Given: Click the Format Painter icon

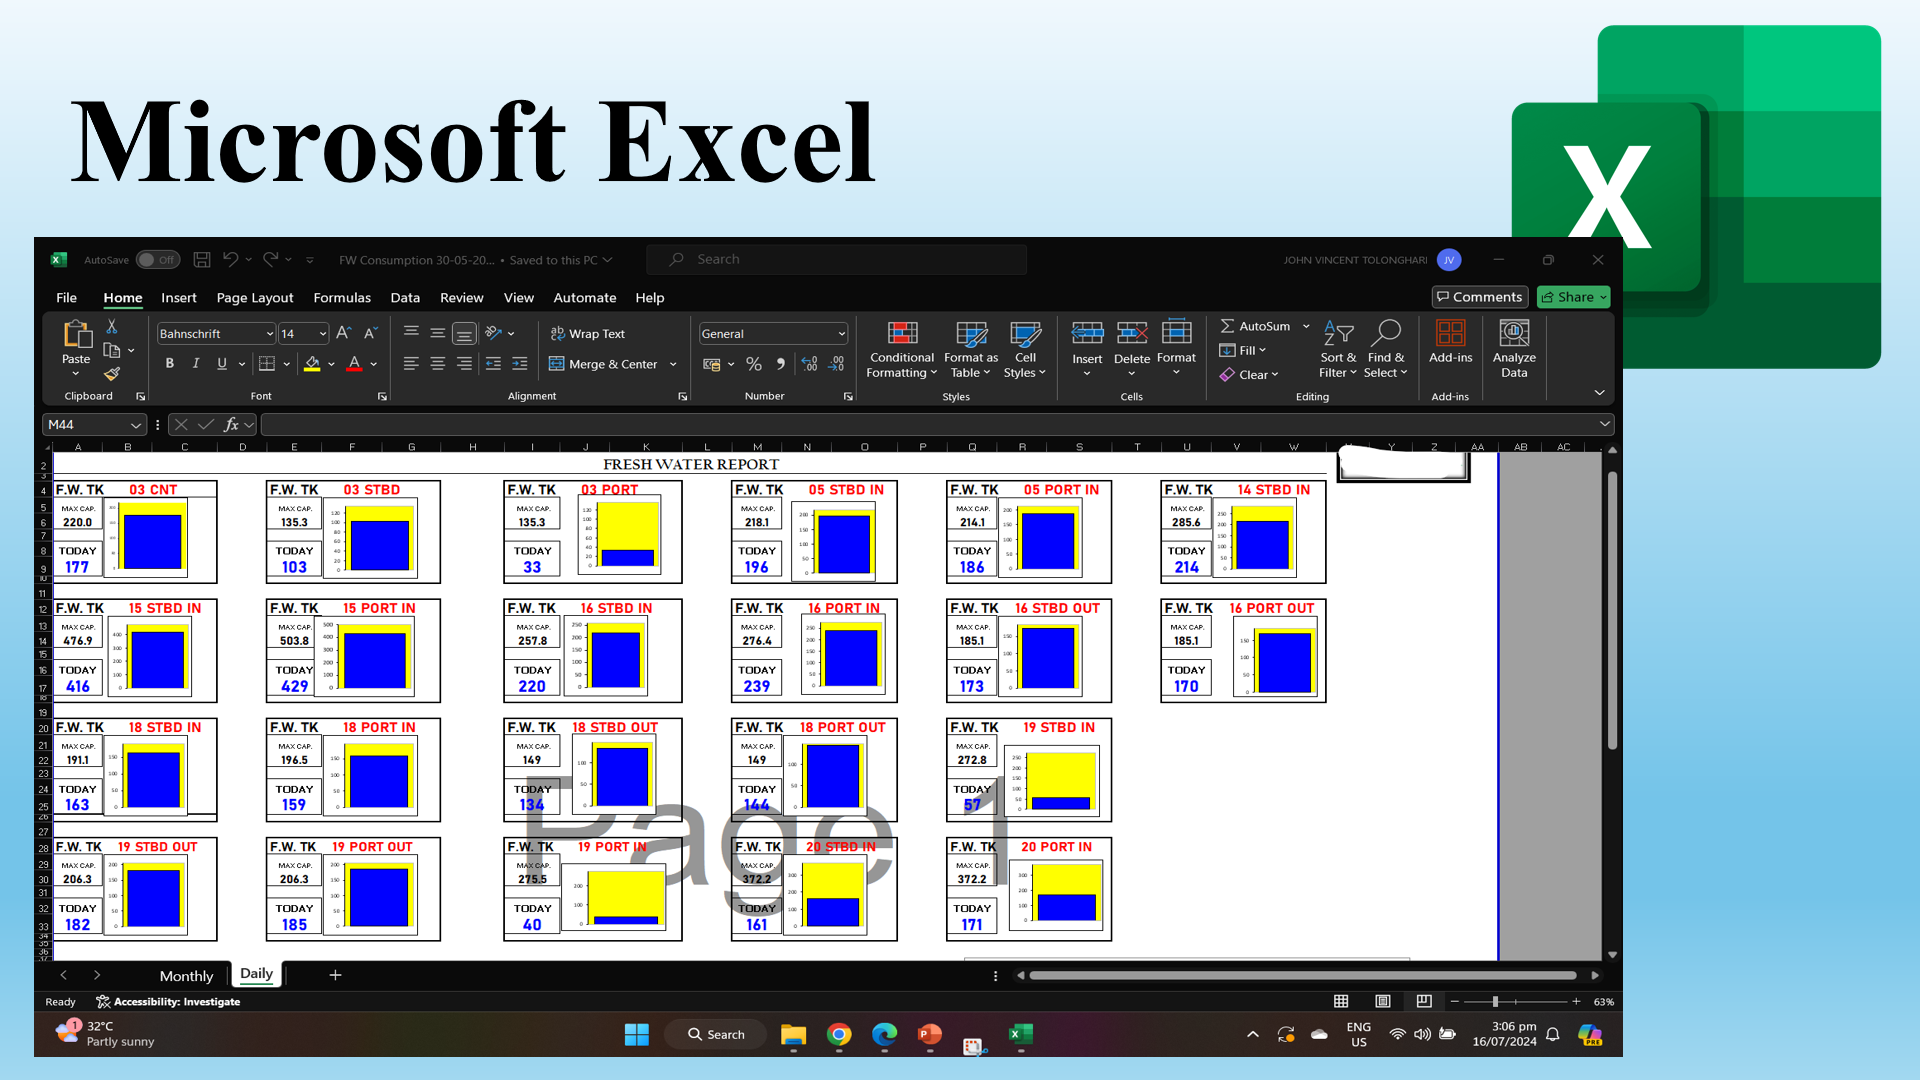Looking at the screenshot, I should [112, 374].
